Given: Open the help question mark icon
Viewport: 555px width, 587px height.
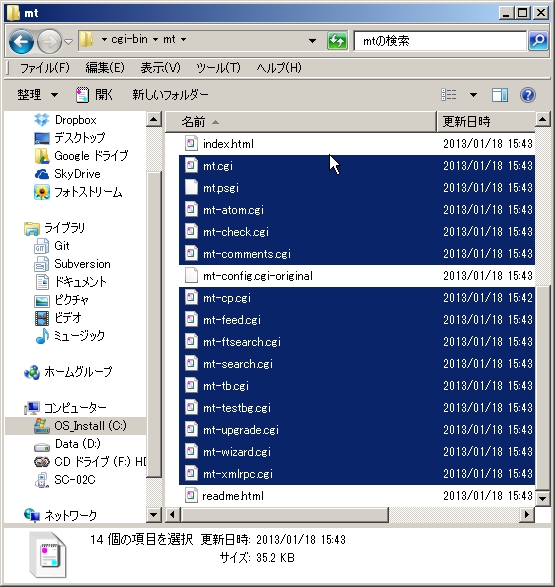Looking at the screenshot, I should click(x=528, y=95).
